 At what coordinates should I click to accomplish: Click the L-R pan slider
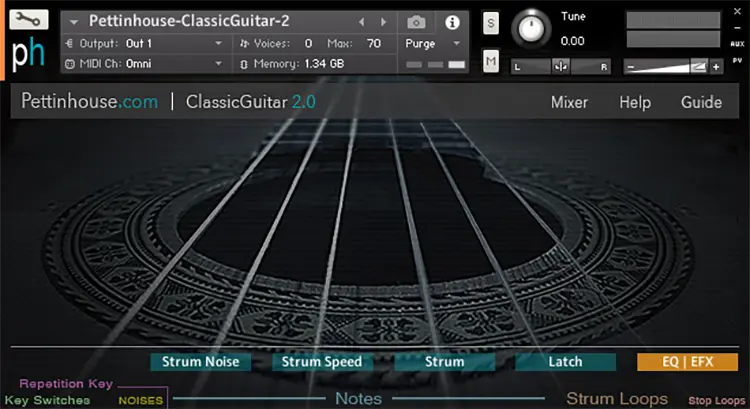(560, 67)
